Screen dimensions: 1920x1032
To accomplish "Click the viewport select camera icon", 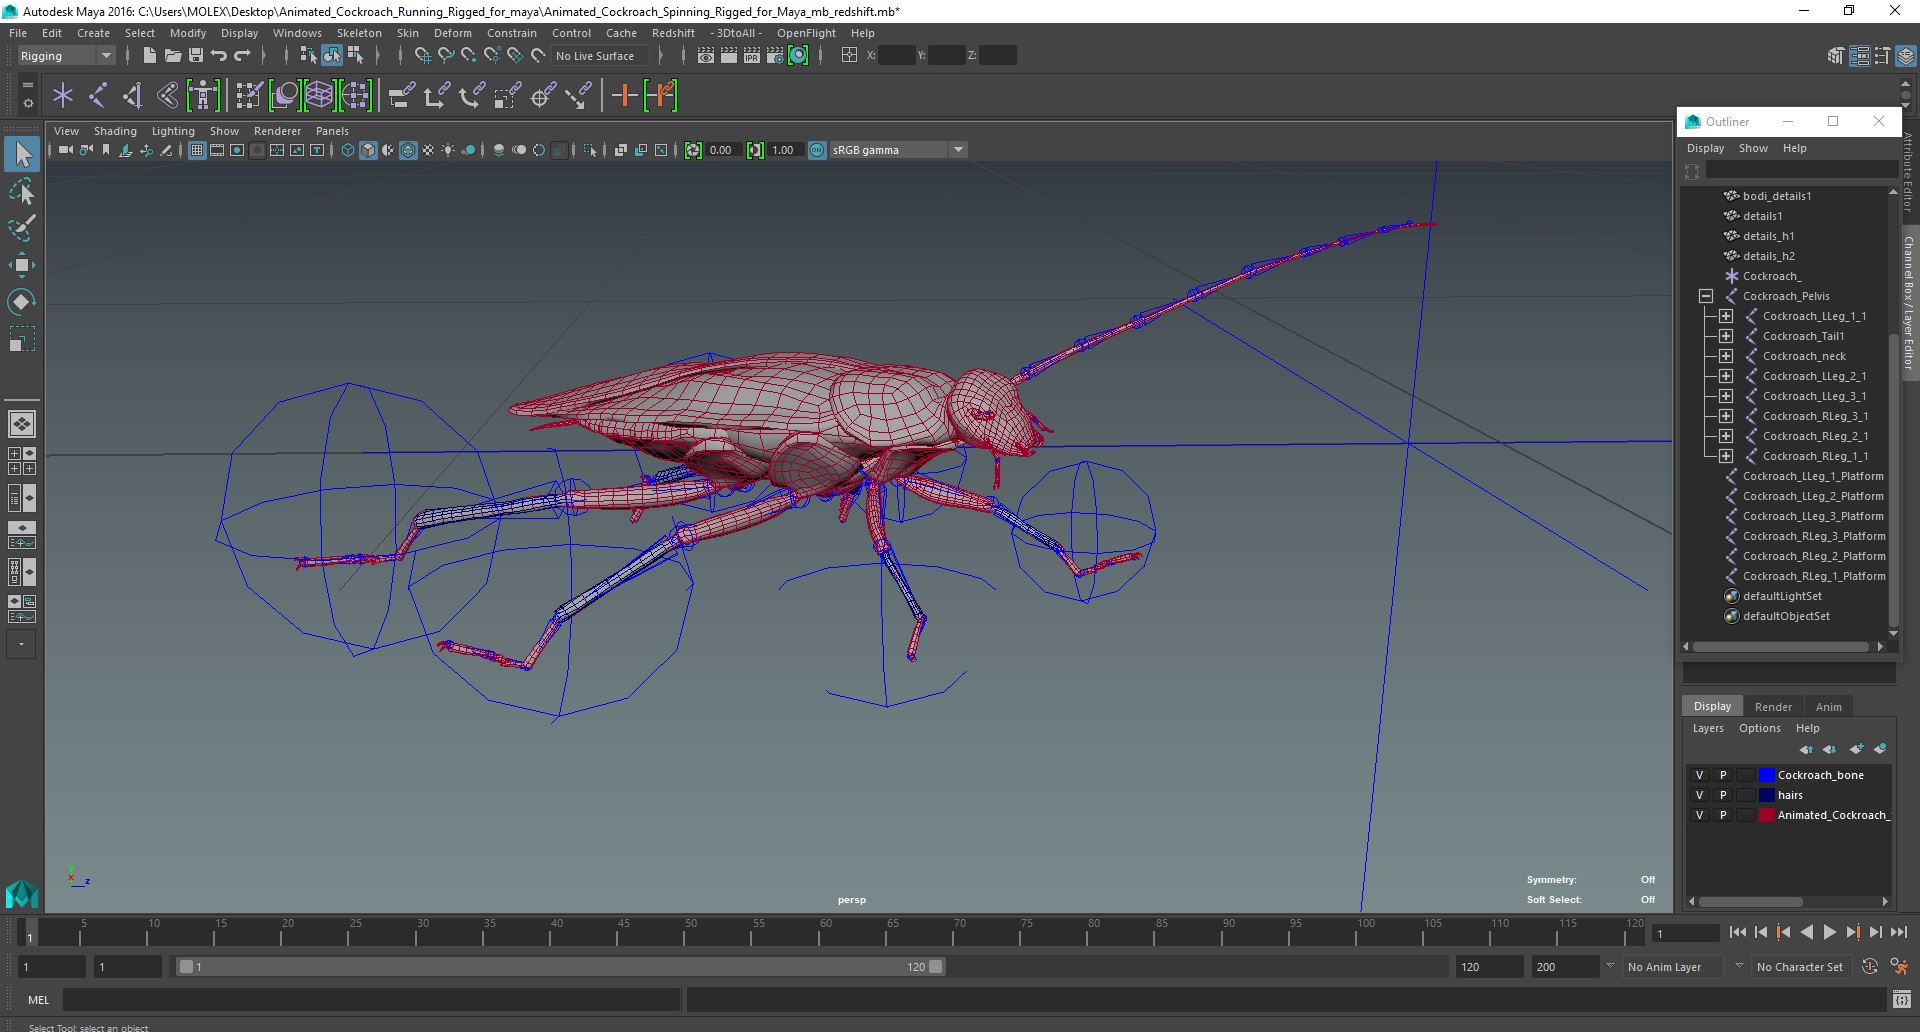I will click(65, 150).
